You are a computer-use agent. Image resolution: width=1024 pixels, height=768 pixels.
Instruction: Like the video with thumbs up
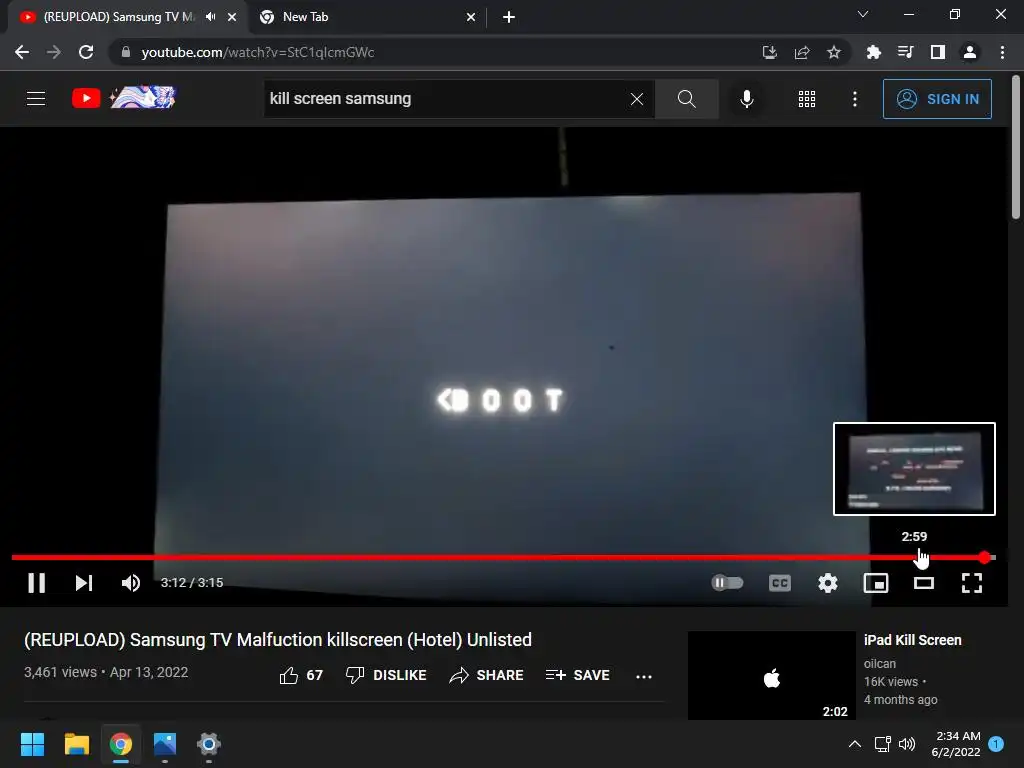pos(301,675)
